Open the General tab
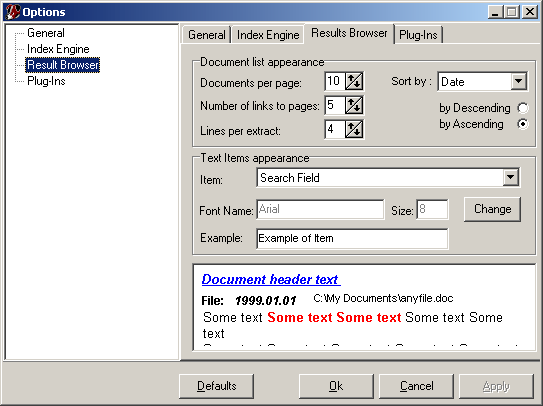Viewport: 543px width, 406px height. point(206,35)
